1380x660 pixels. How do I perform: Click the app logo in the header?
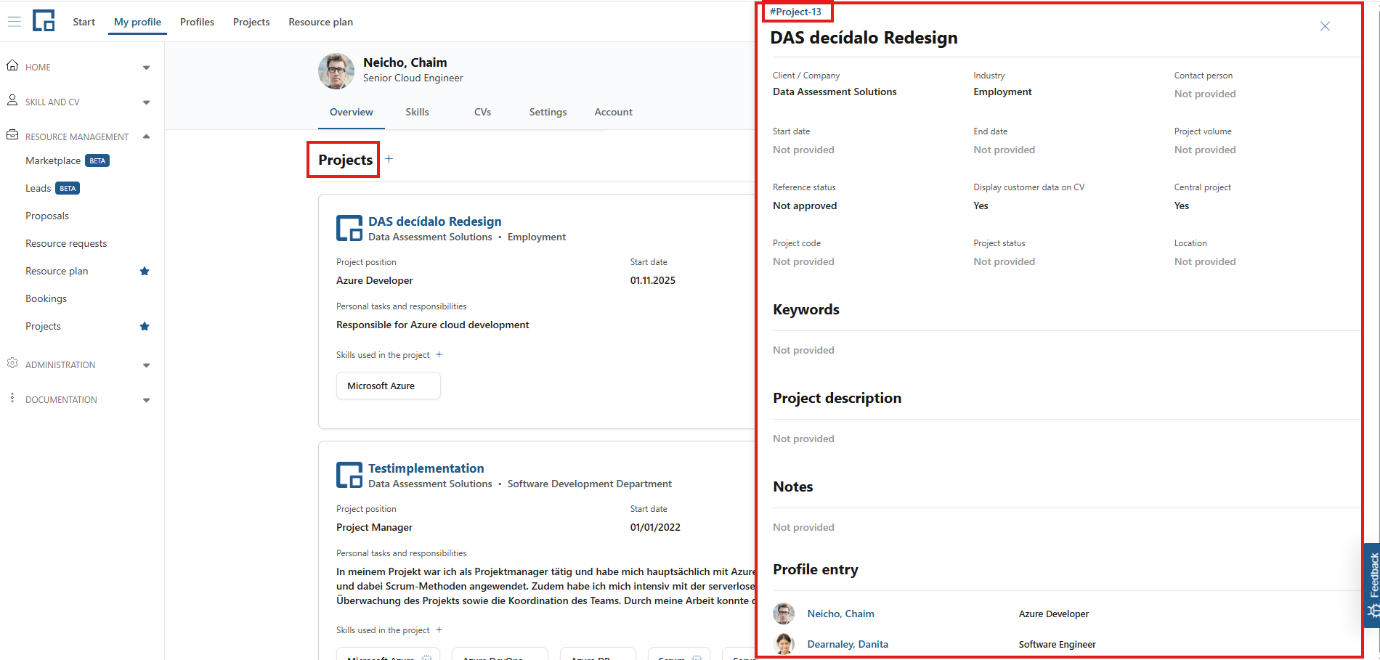[x=44, y=21]
